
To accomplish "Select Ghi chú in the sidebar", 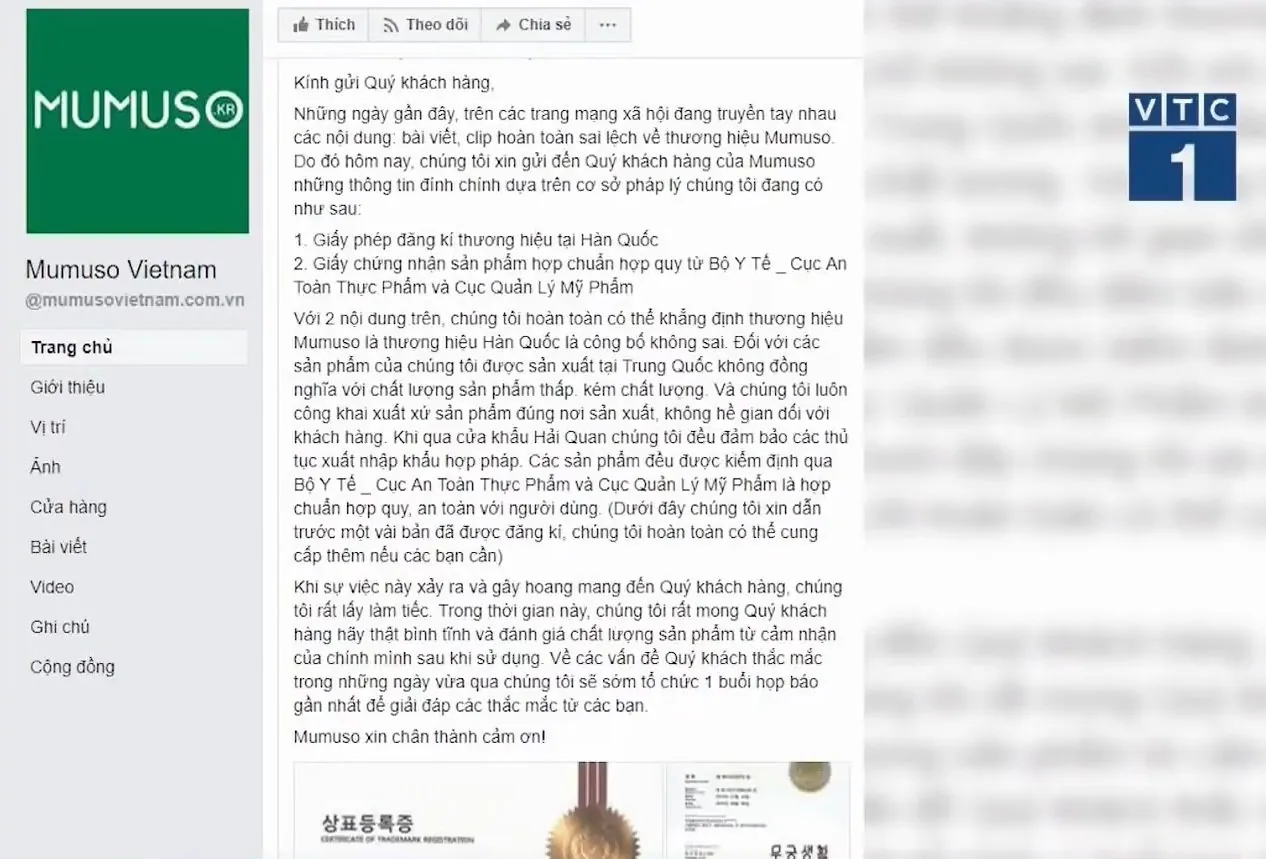I will pos(60,627).
